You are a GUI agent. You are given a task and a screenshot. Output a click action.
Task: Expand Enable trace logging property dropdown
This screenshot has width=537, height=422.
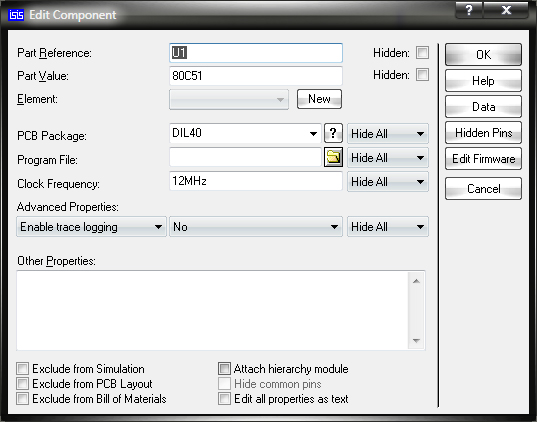pos(91,227)
